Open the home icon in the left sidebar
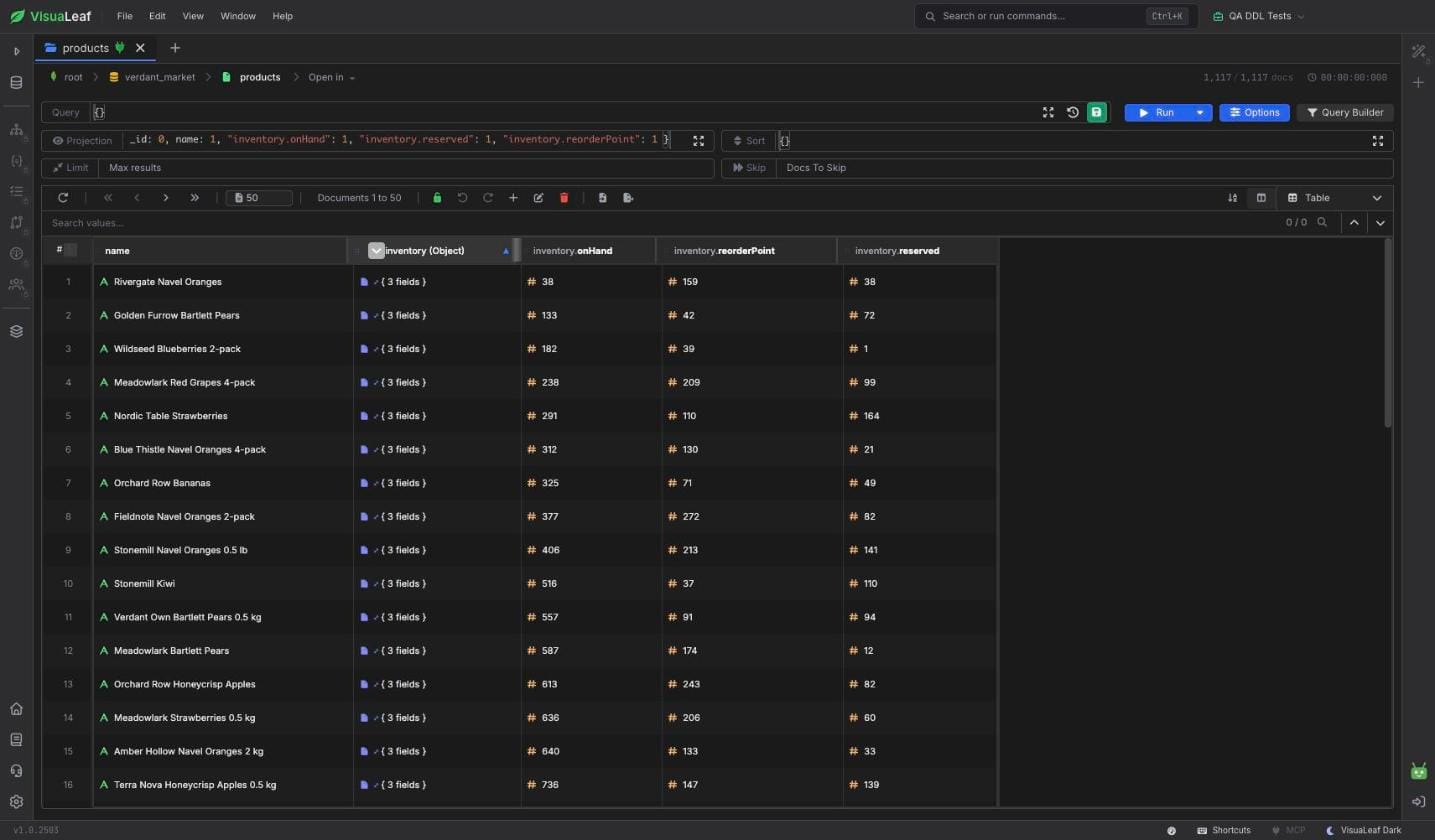The width and height of the screenshot is (1435, 840). 16,709
